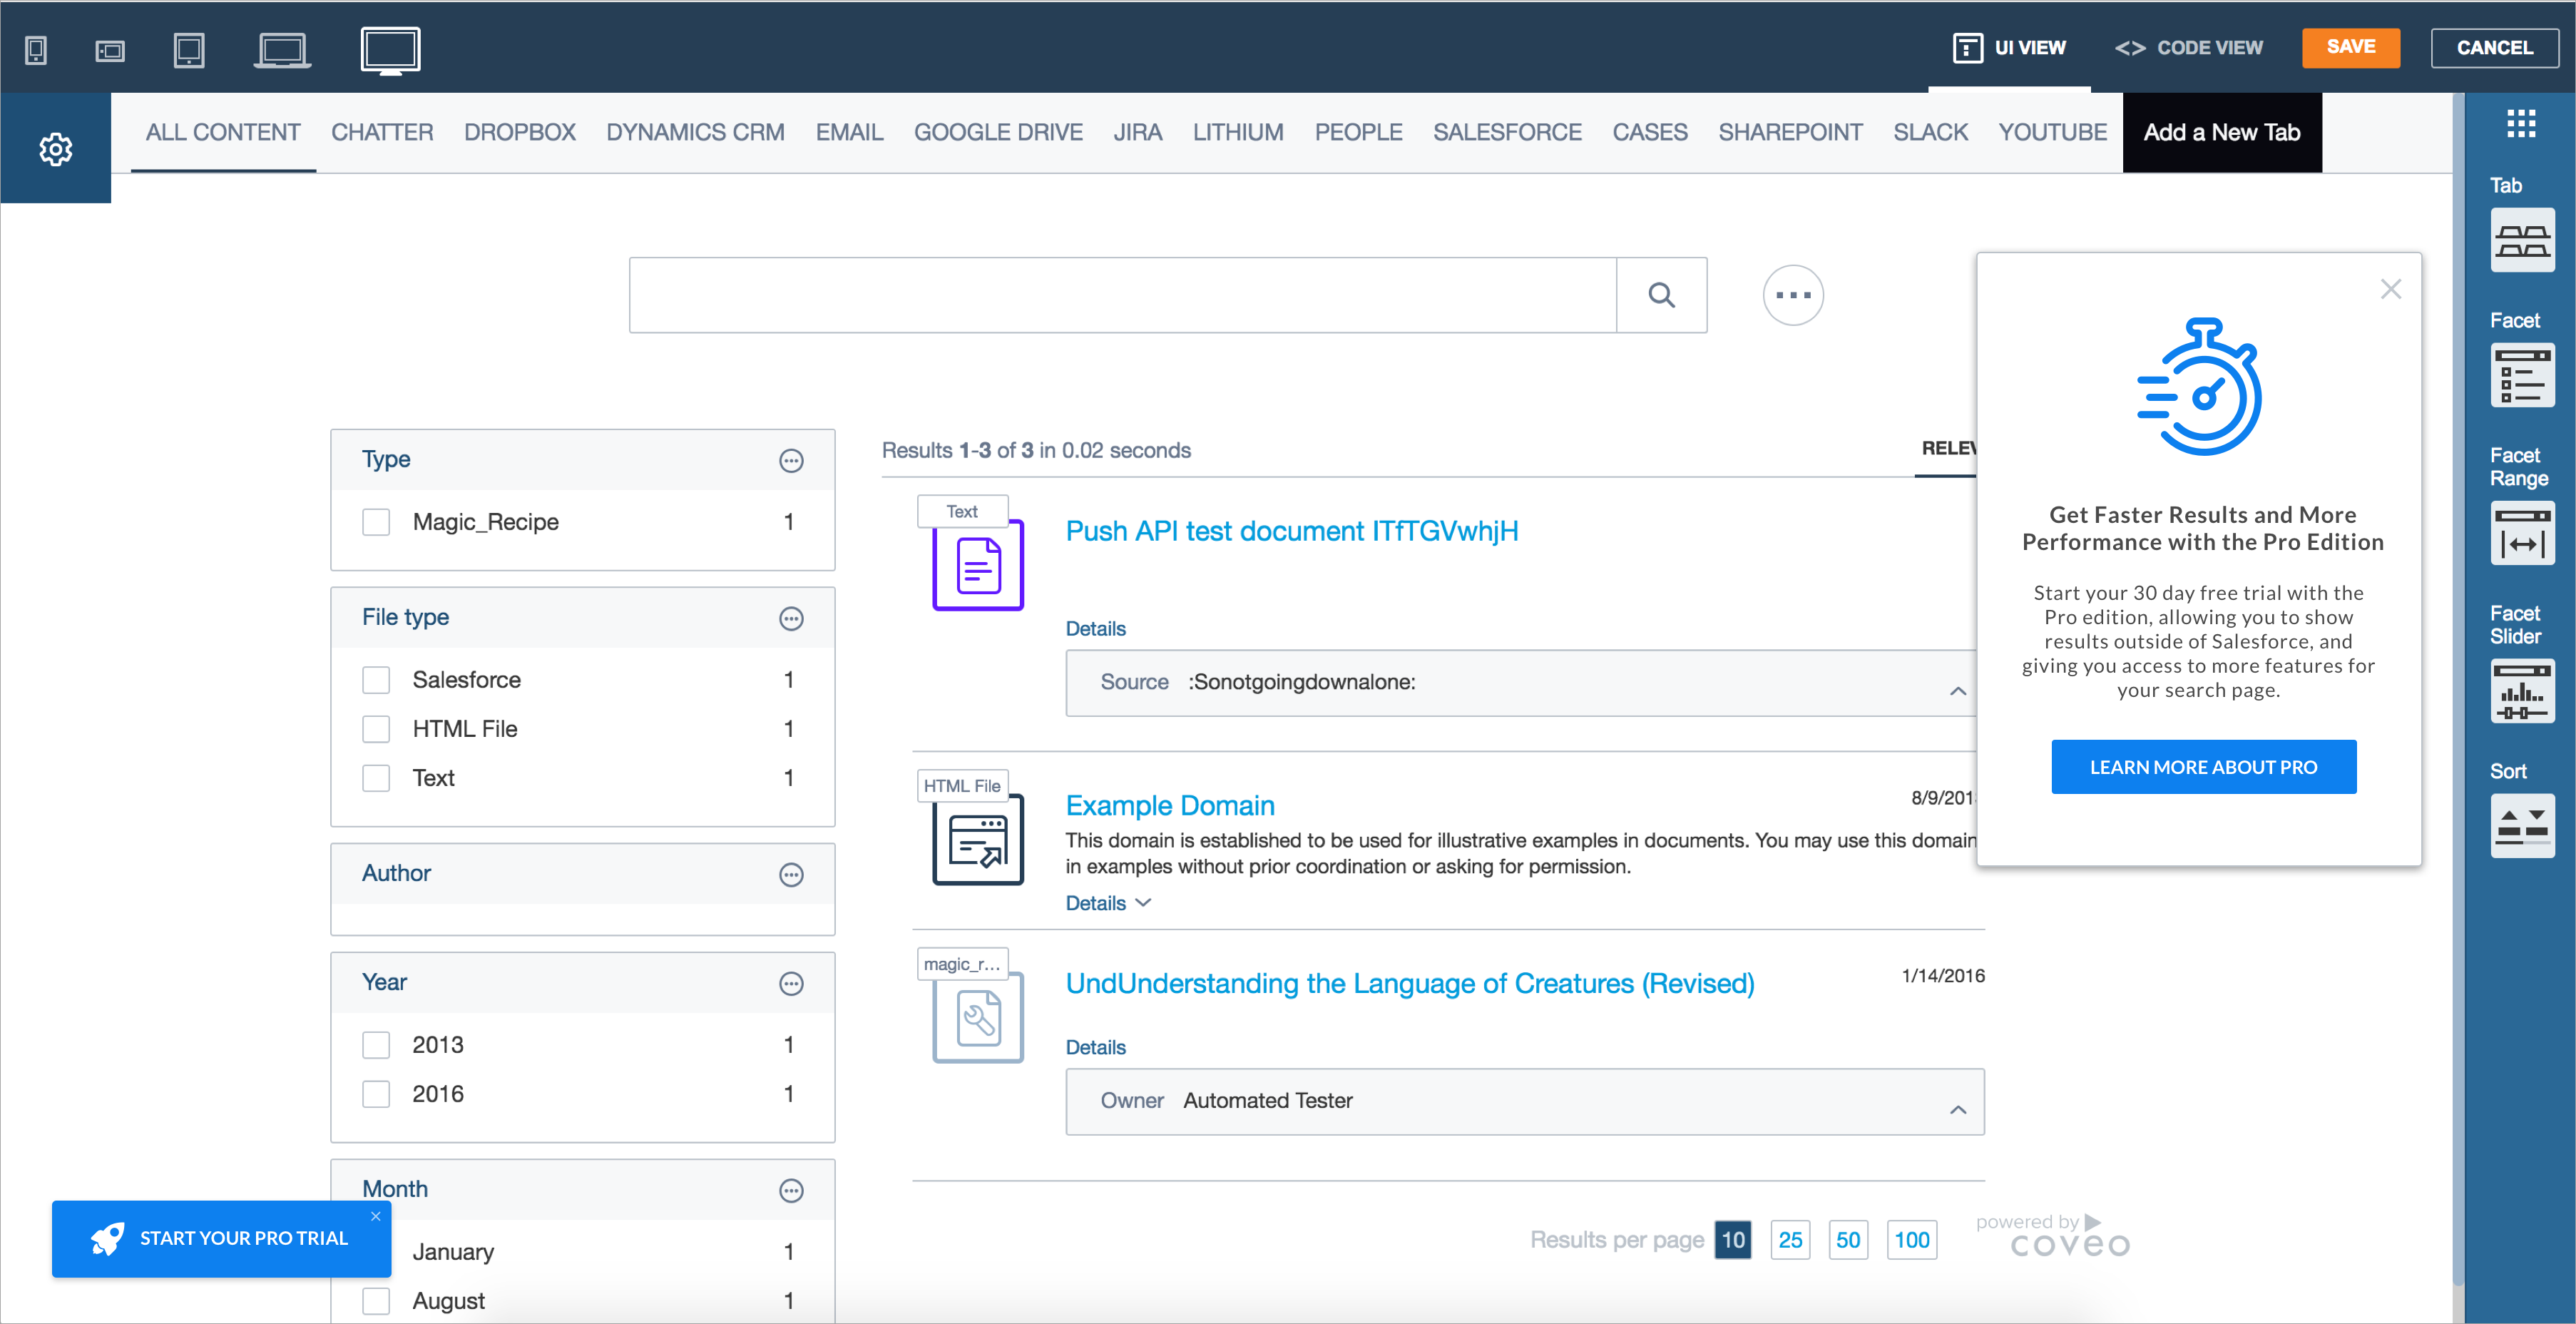The height and width of the screenshot is (1324, 2576).
Task: Check the Magic_Recipe type checkbox
Action: (x=376, y=522)
